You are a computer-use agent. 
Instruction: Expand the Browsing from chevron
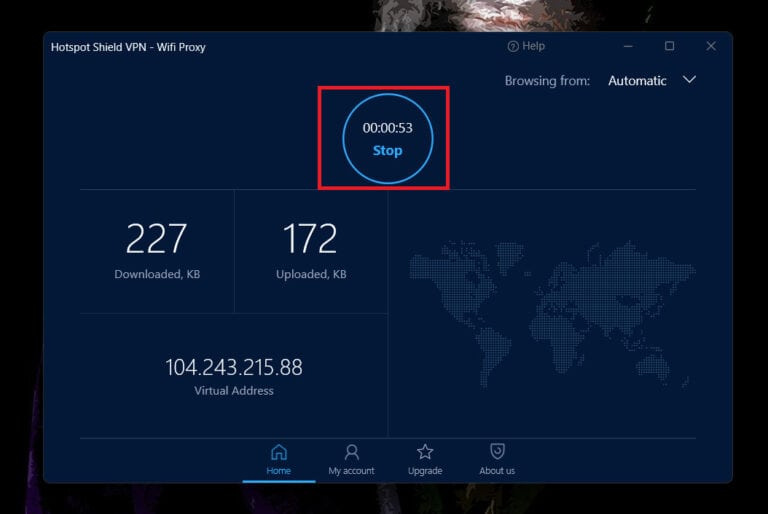point(689,80)
